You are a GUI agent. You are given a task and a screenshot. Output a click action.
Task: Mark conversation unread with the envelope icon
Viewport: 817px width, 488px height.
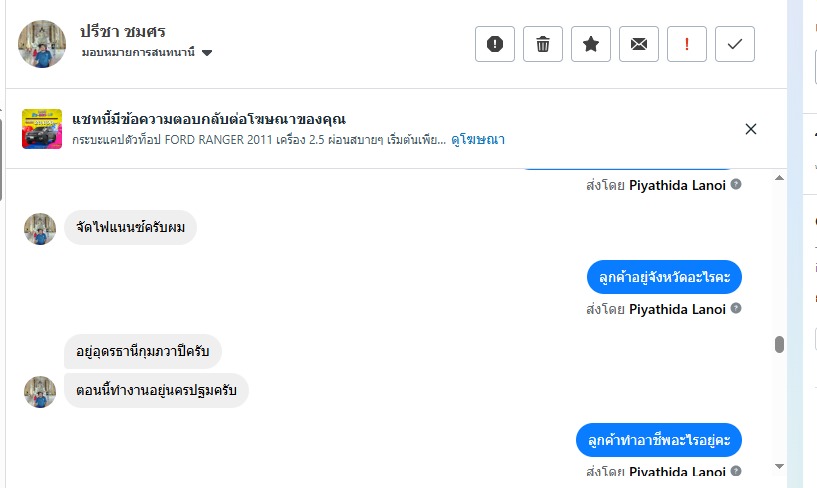(x=639, y=44)
